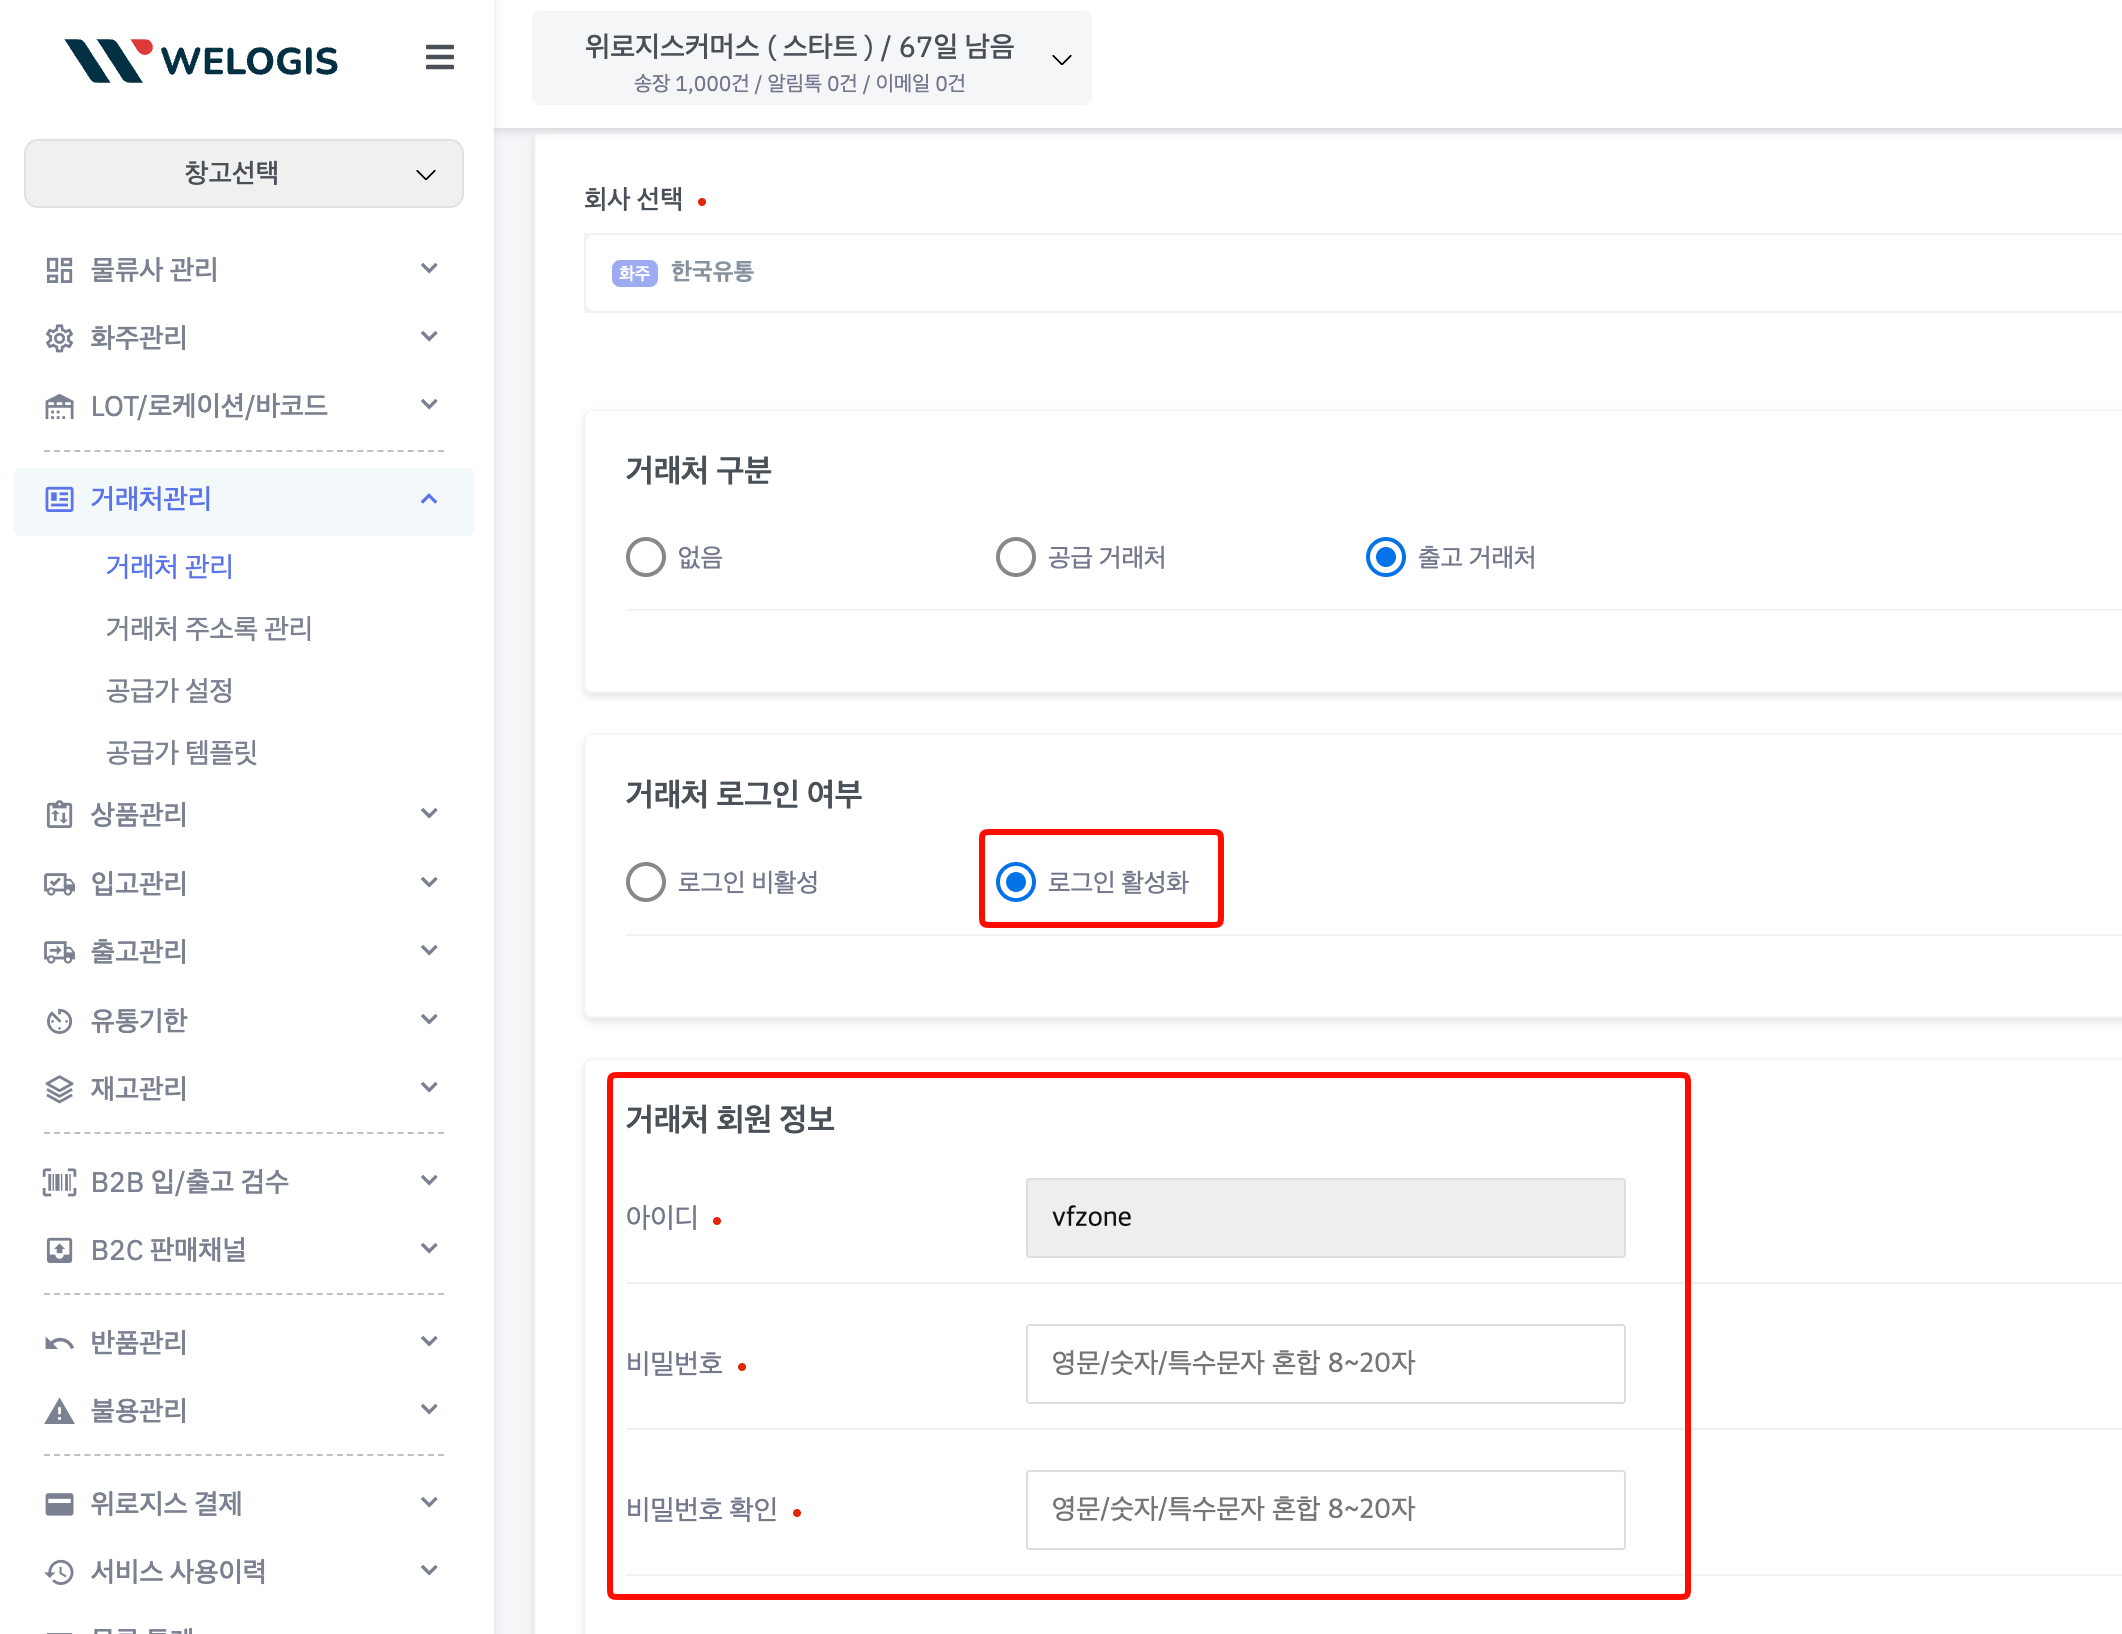Go to 공급가 템플릿 link
This screenshot has width=2122, height=1634.
coord(181,752)
